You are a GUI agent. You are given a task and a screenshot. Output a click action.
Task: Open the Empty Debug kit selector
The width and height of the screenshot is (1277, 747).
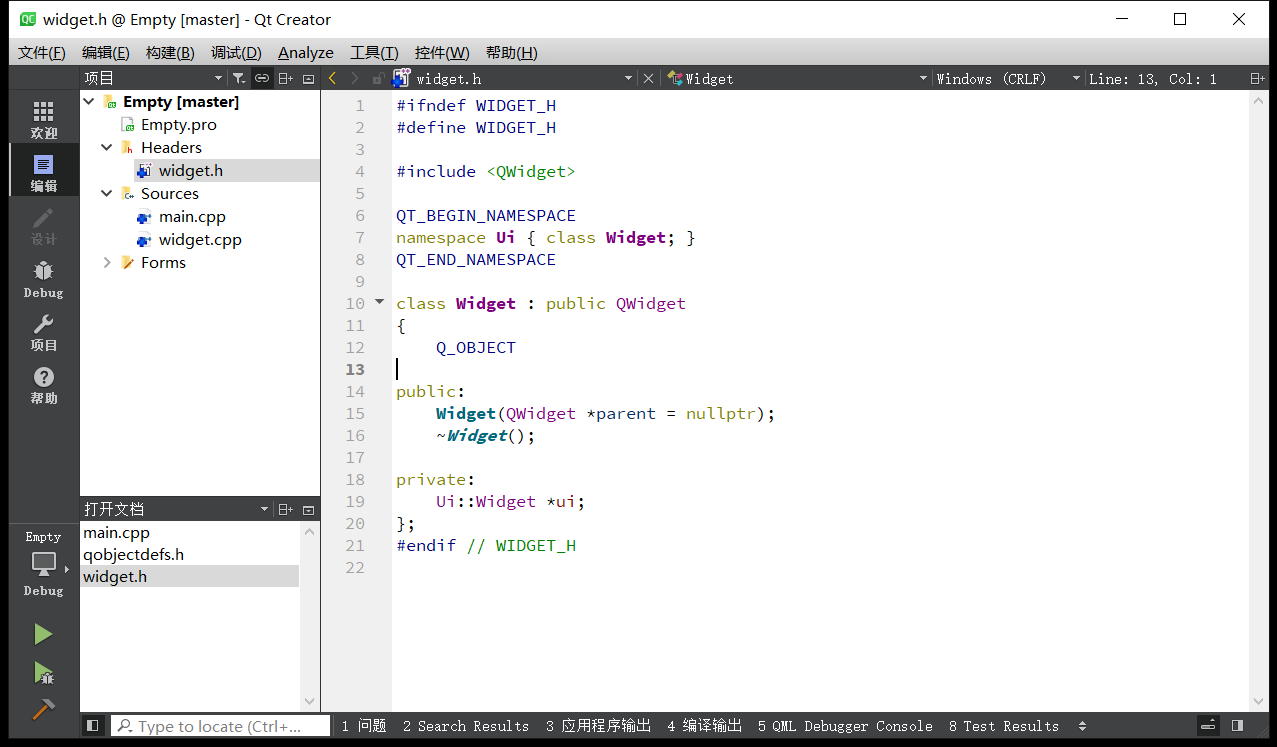pos(43,564)
